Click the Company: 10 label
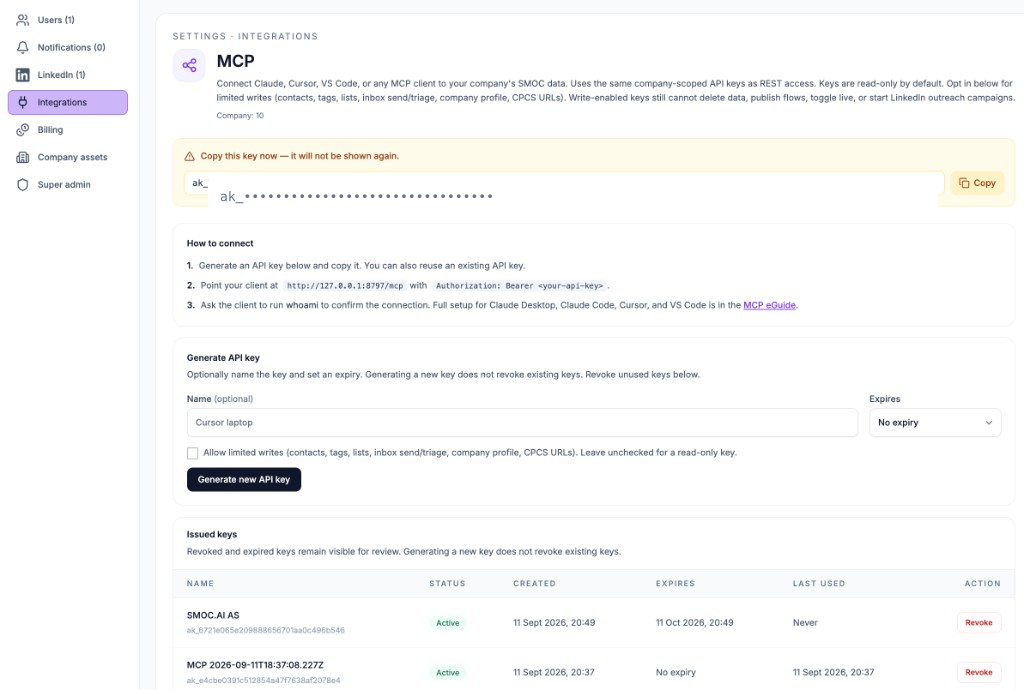The width and height of the screenshot is (1024, 690). pos(240,116)
